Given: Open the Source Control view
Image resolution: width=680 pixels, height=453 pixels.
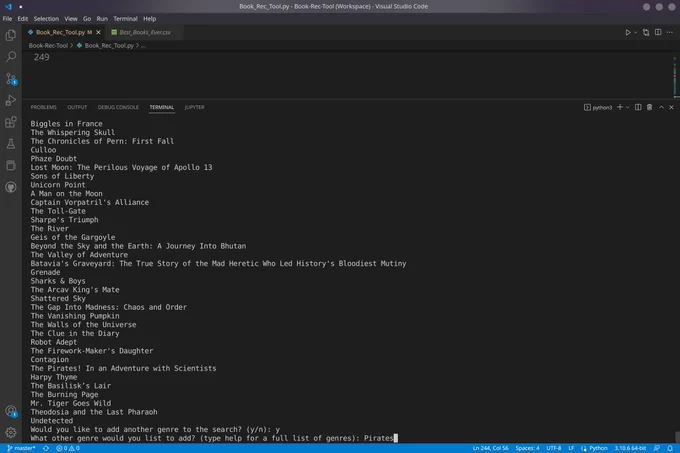Looking at the screenshot, I should (11, 78).
